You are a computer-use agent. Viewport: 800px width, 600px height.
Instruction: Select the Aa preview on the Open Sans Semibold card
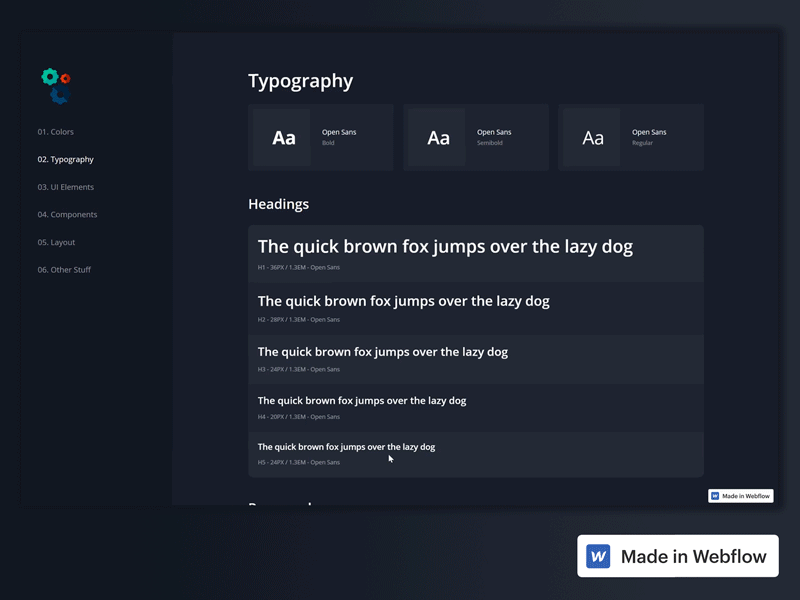pos(438,137)
